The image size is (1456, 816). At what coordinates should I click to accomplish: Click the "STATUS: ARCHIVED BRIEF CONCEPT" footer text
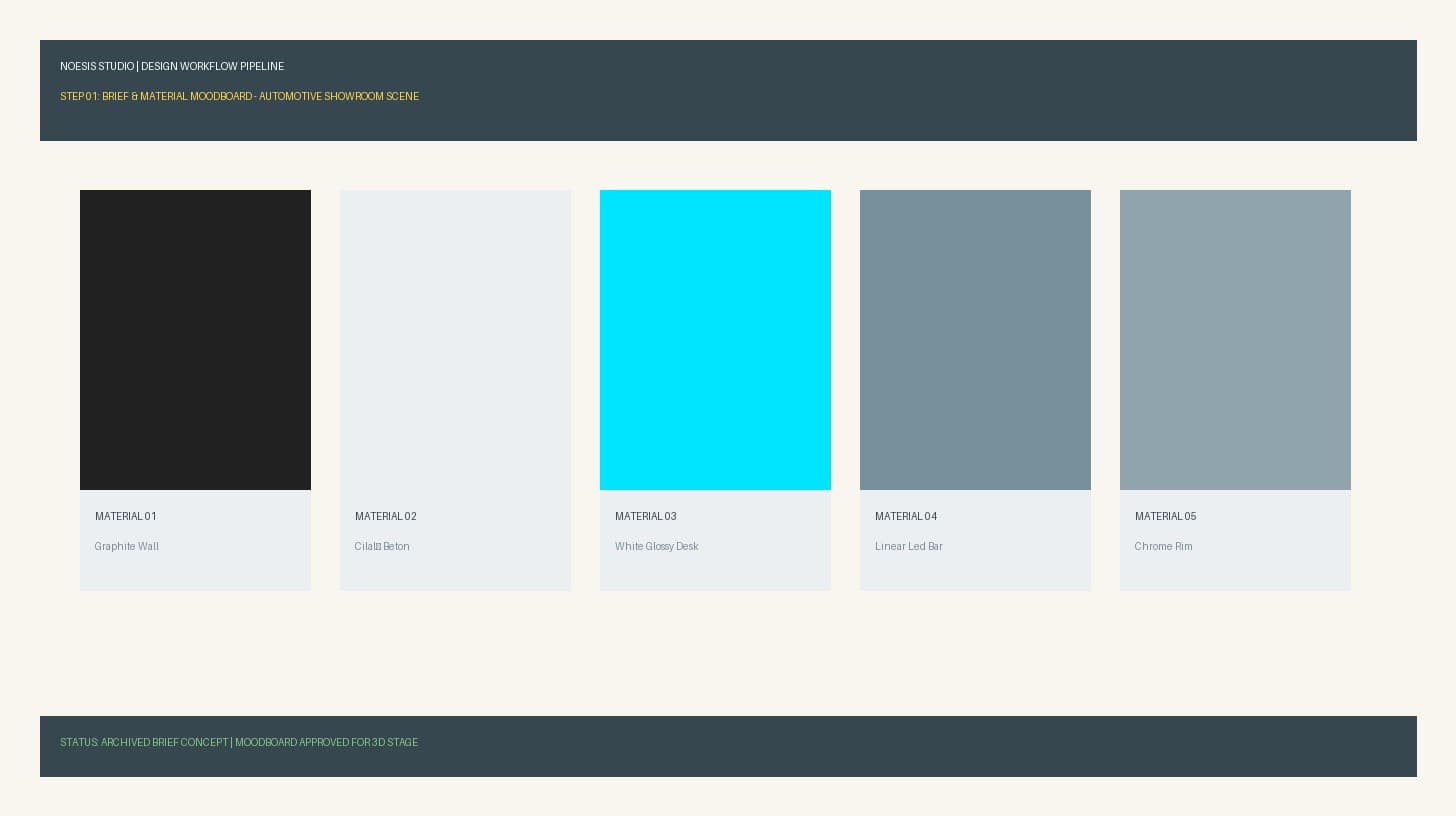(144, 742)
